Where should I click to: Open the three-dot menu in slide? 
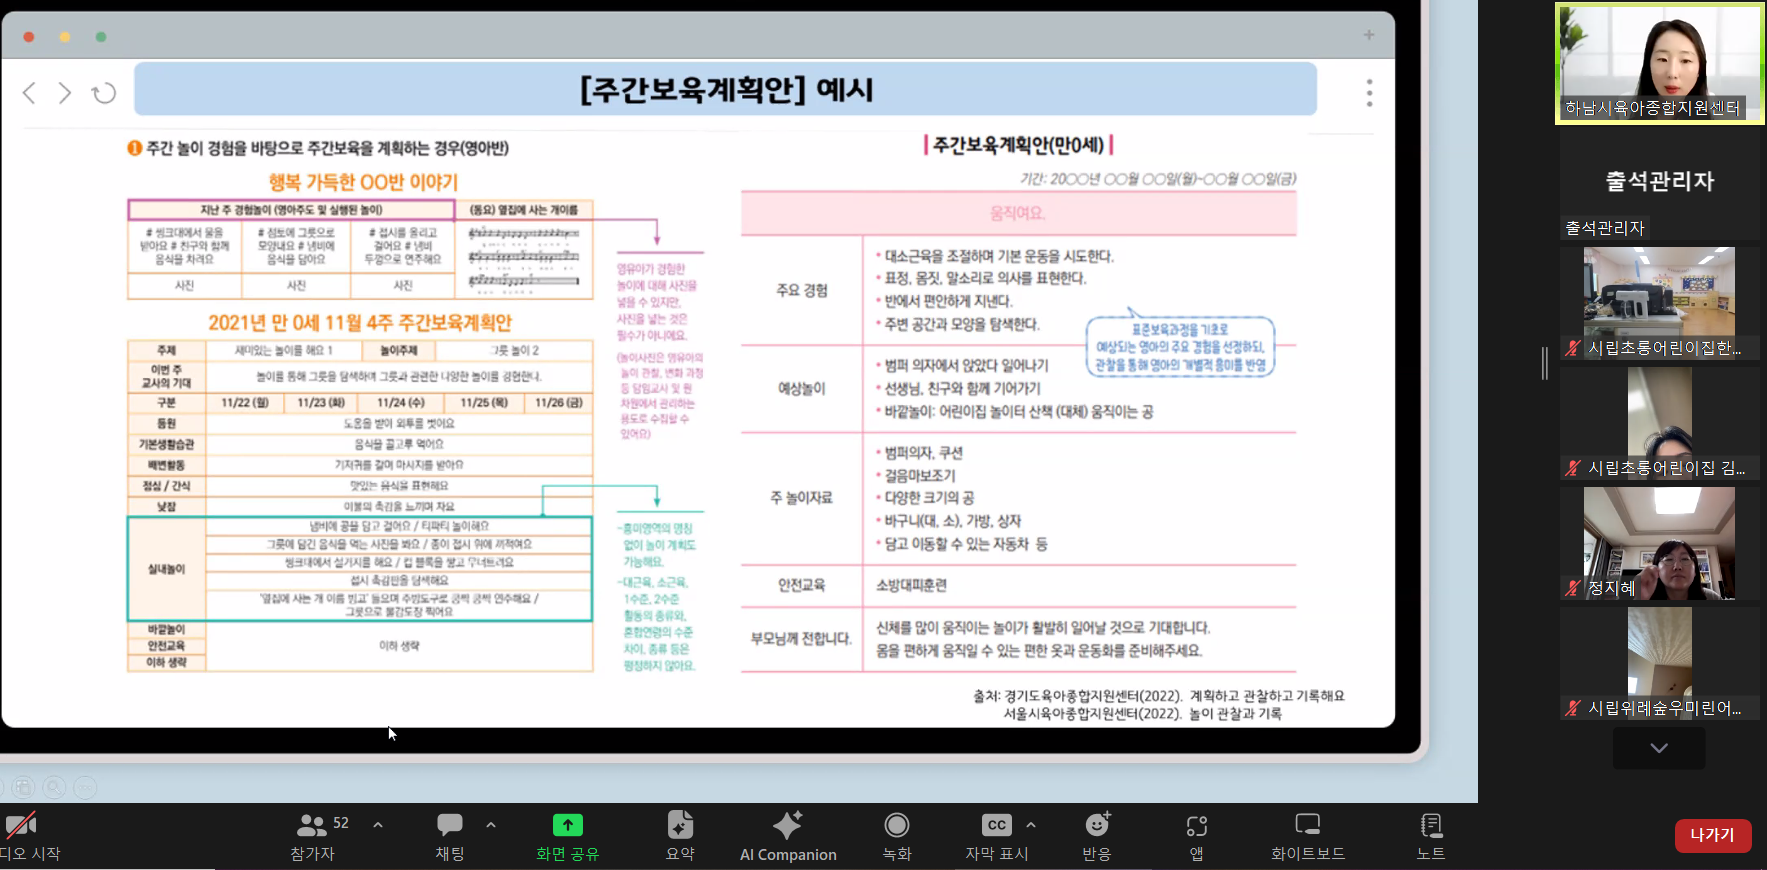(1369, 93)
